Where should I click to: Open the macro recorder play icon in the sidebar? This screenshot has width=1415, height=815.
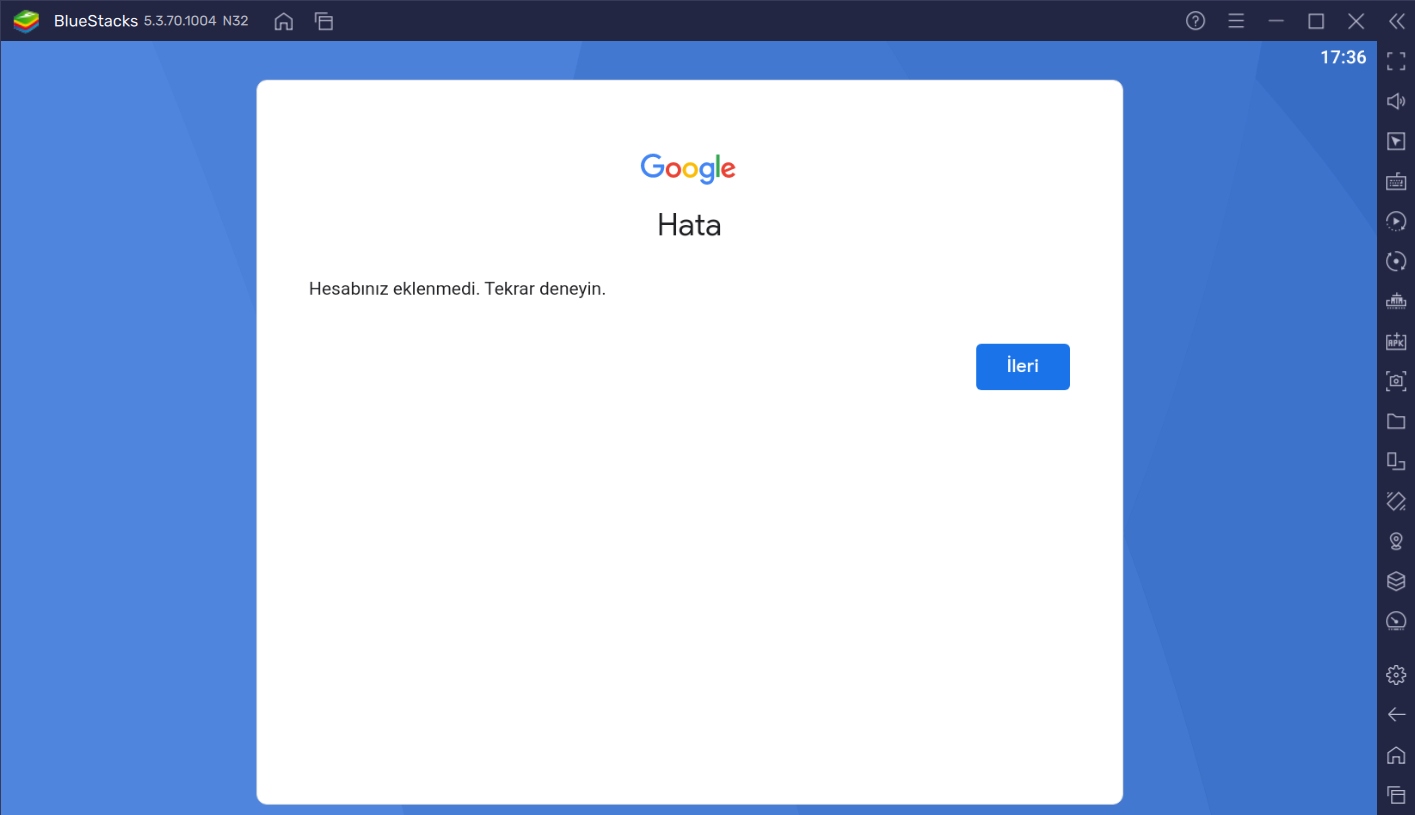pyautogui.click(x=1396, y=221)
